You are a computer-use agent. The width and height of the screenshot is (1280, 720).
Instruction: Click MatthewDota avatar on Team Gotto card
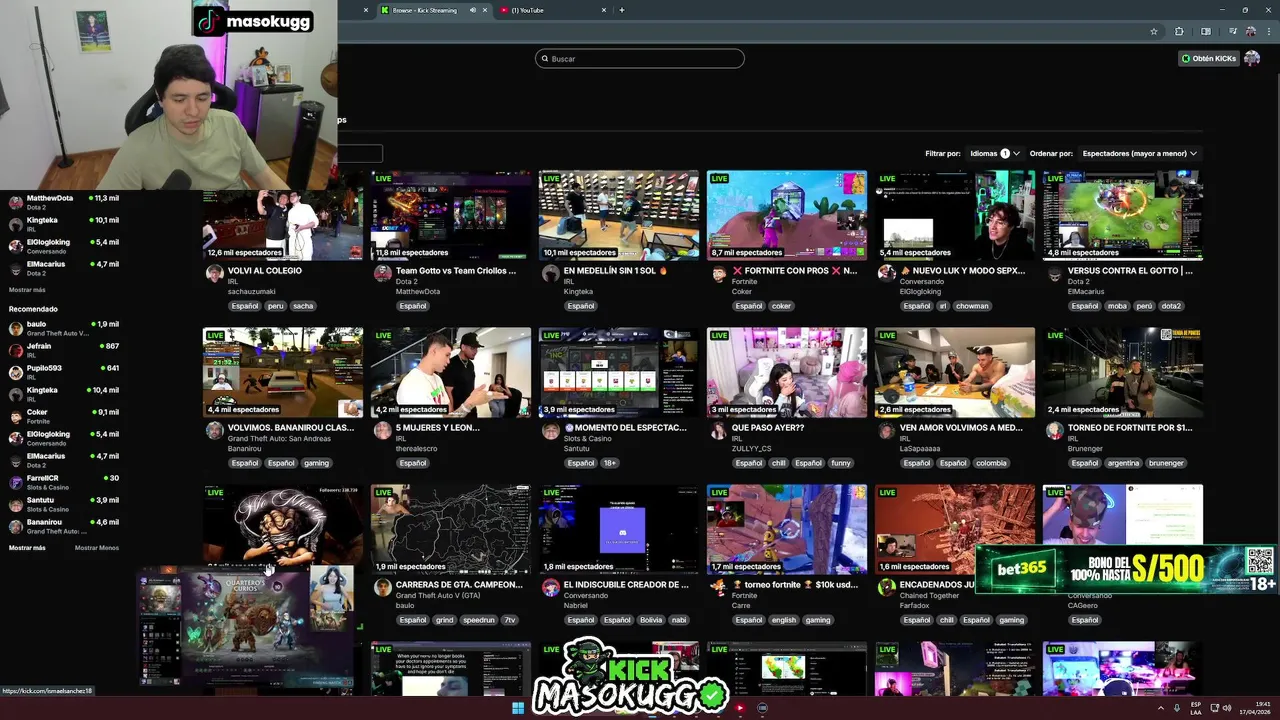point(382,273)
